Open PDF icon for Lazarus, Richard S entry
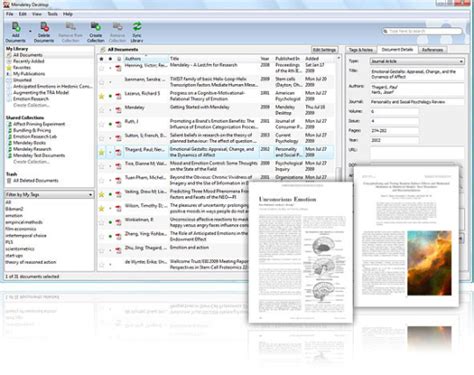The width and height of the screenshot is (474, 375). 118,96
